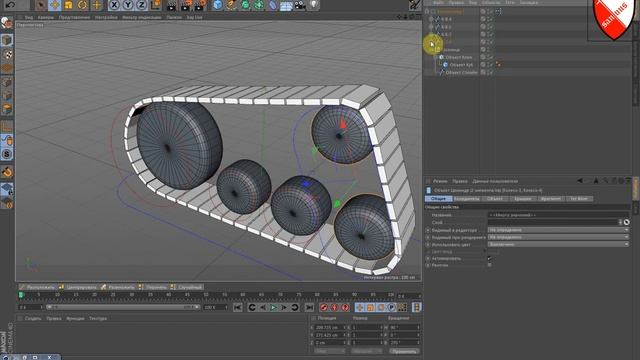Viewport: 640px width, 360px height.
Task: Click the Центрировать button
Action: 78,287
